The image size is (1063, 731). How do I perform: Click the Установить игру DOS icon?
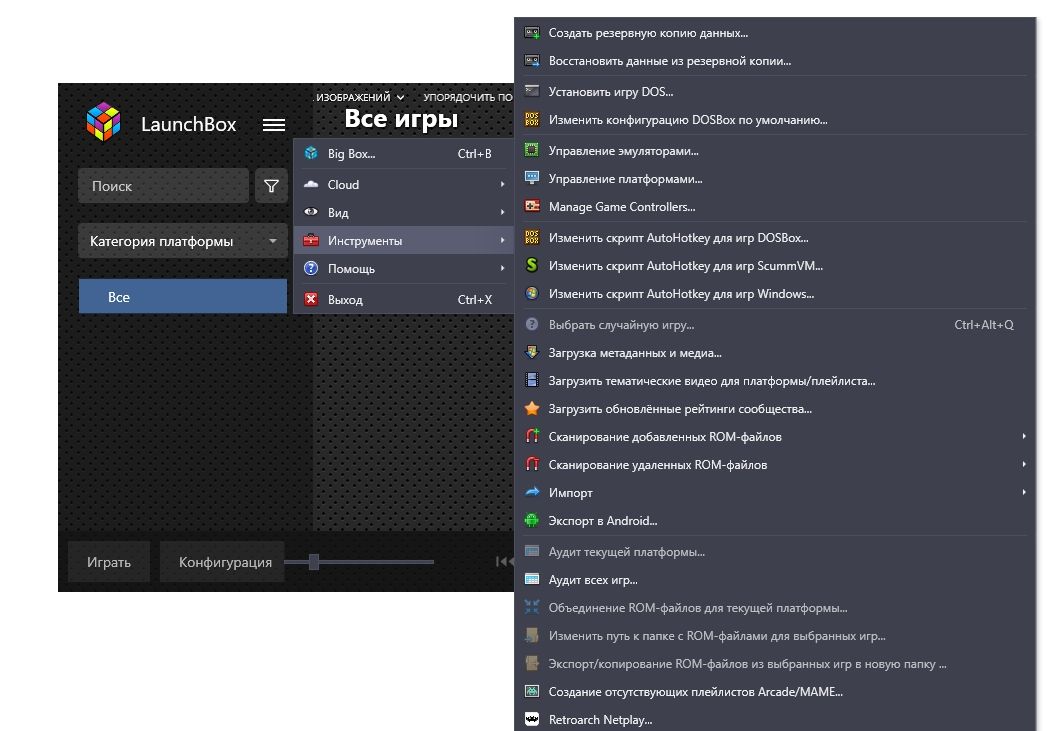(x=532, y=92)
